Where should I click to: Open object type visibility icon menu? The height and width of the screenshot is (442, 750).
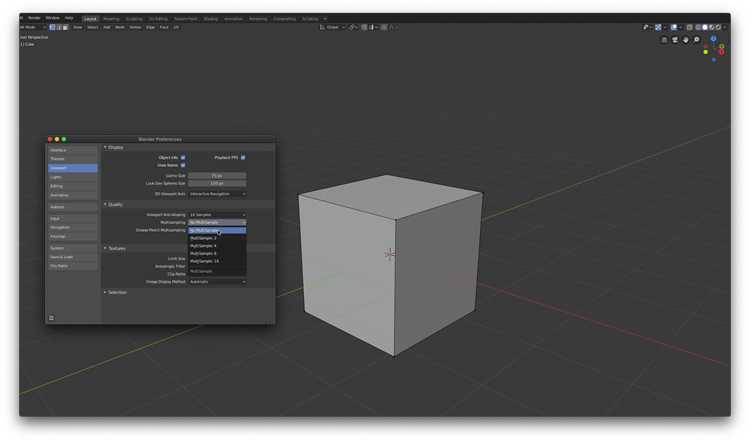(645, 27)
